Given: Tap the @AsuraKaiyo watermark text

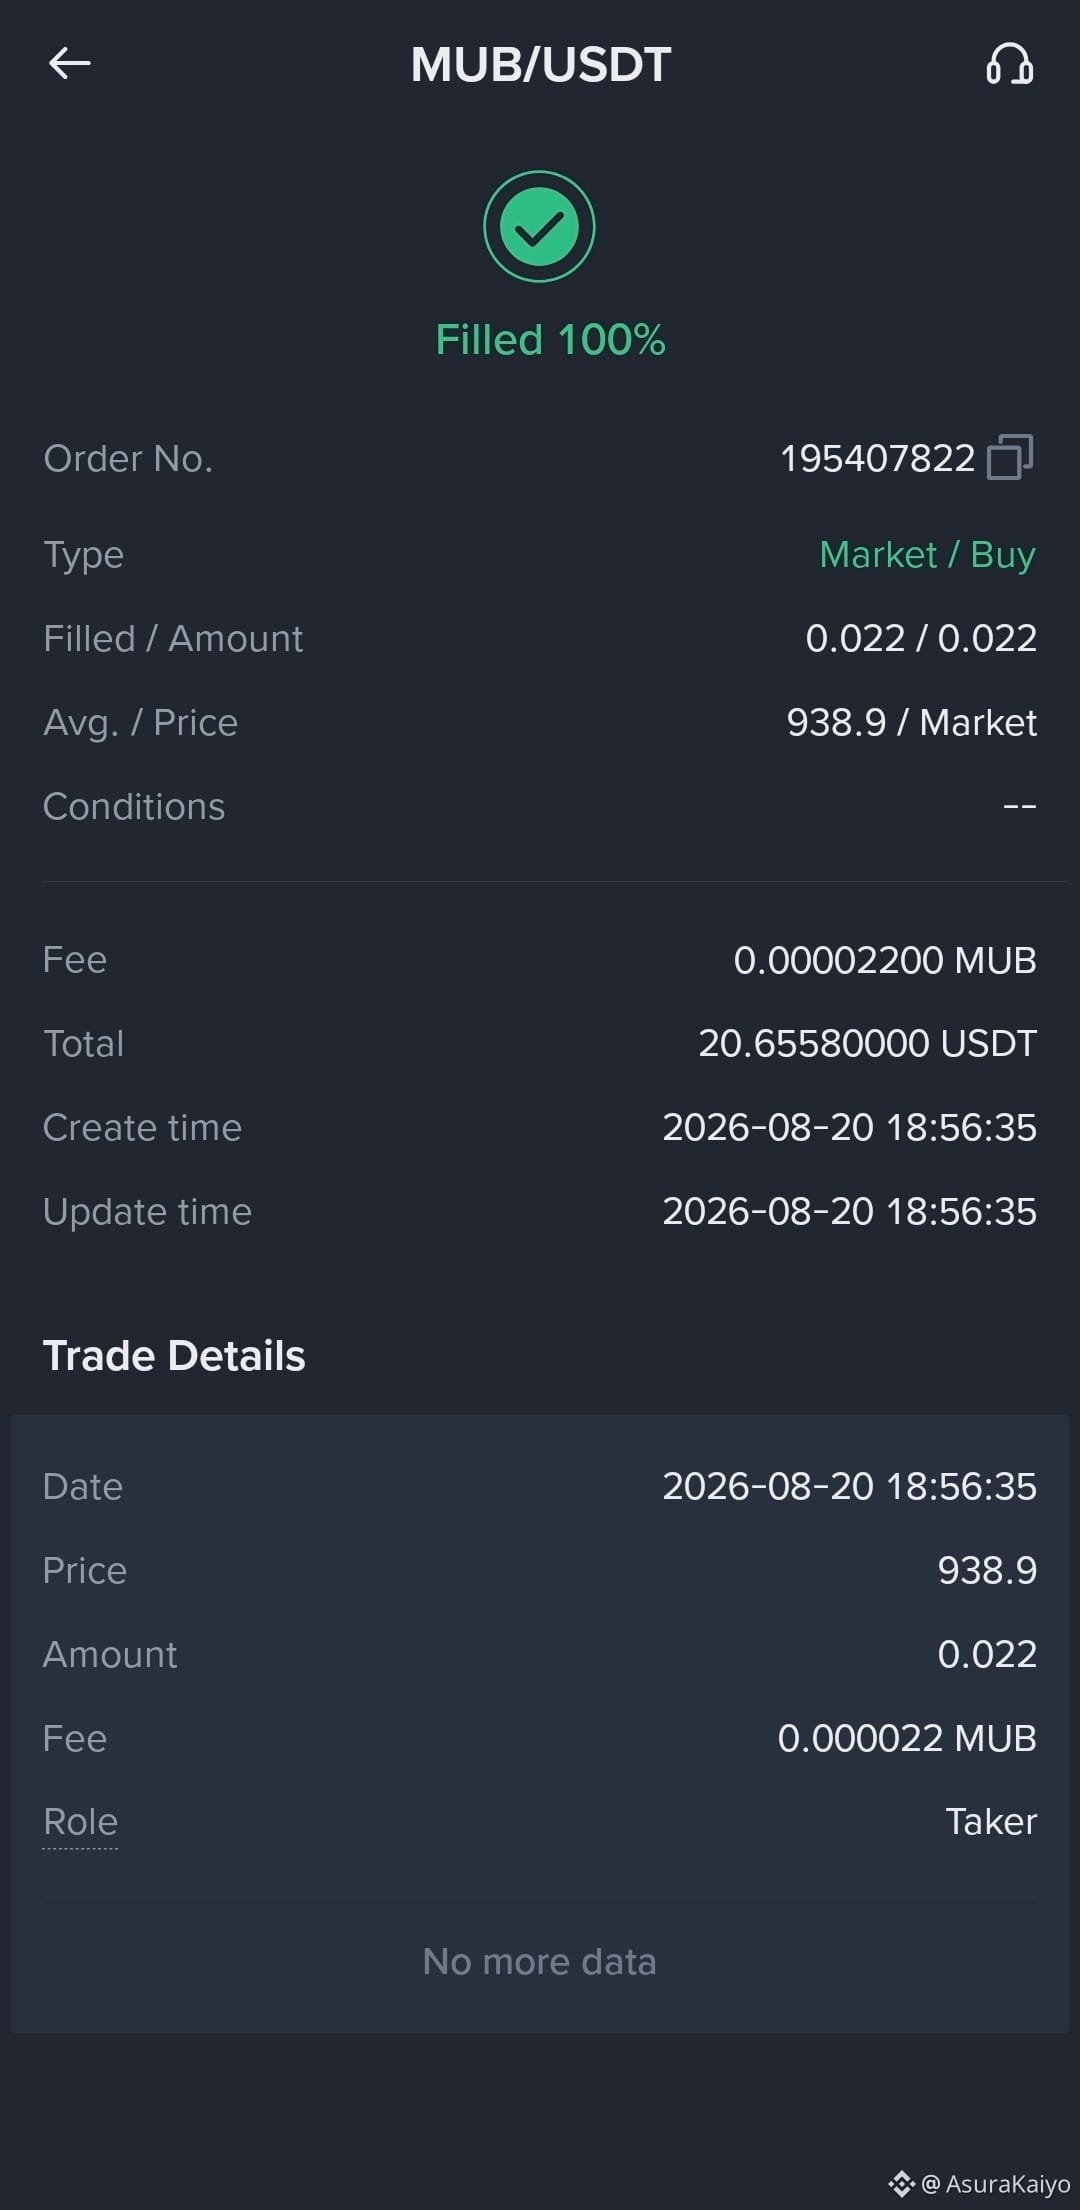Looking at the screenshot, I should (x=995, y=2184).
